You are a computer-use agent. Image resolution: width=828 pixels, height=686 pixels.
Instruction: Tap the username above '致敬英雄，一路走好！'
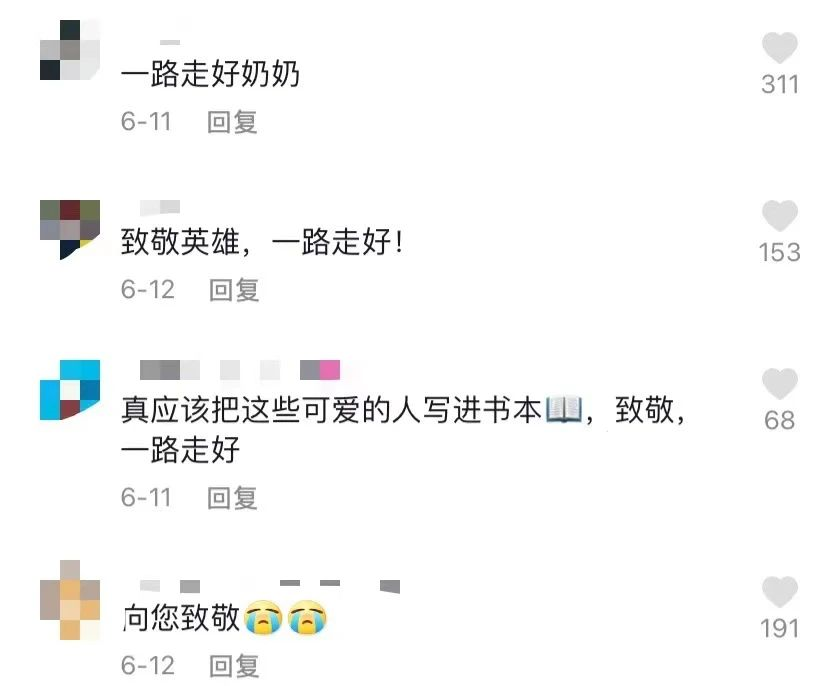[160, 207]
